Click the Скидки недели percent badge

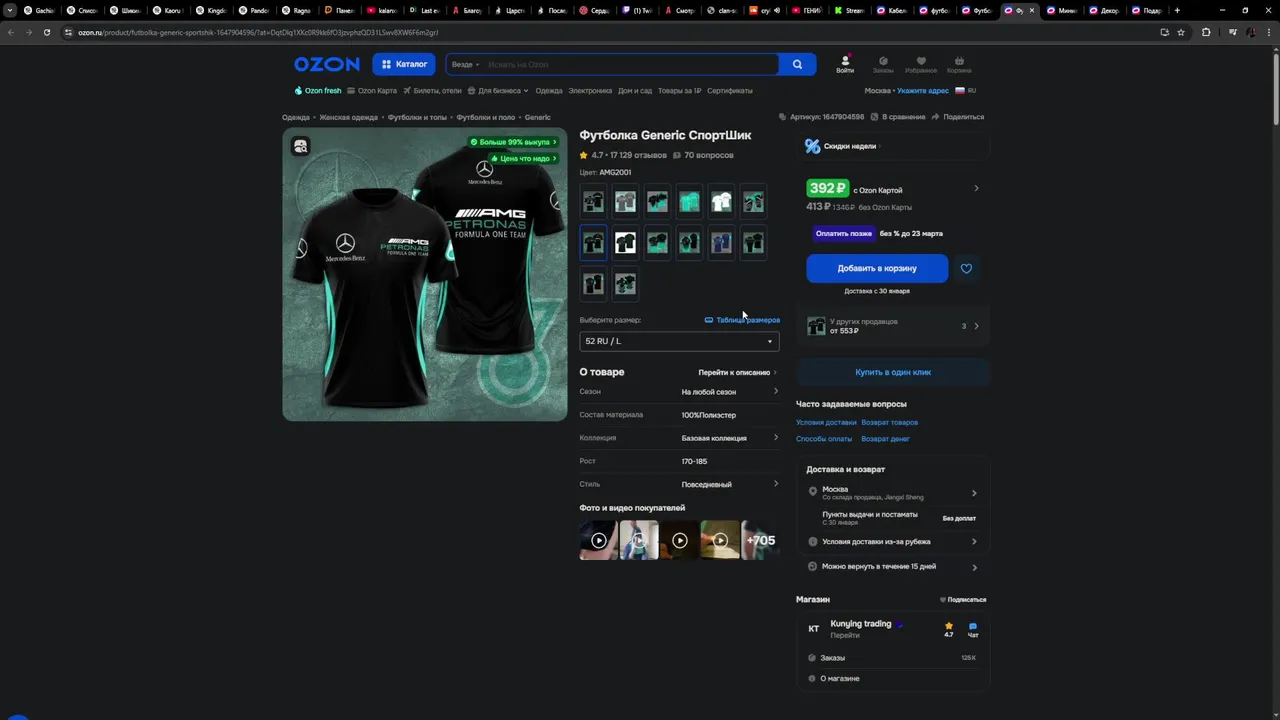click(813, 146)
